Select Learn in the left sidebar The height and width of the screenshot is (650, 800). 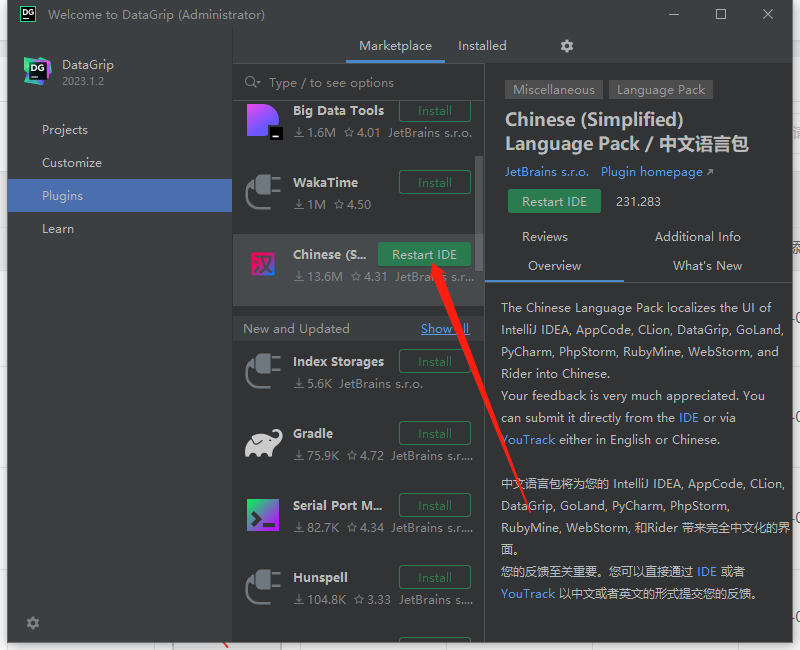(58, 228)
